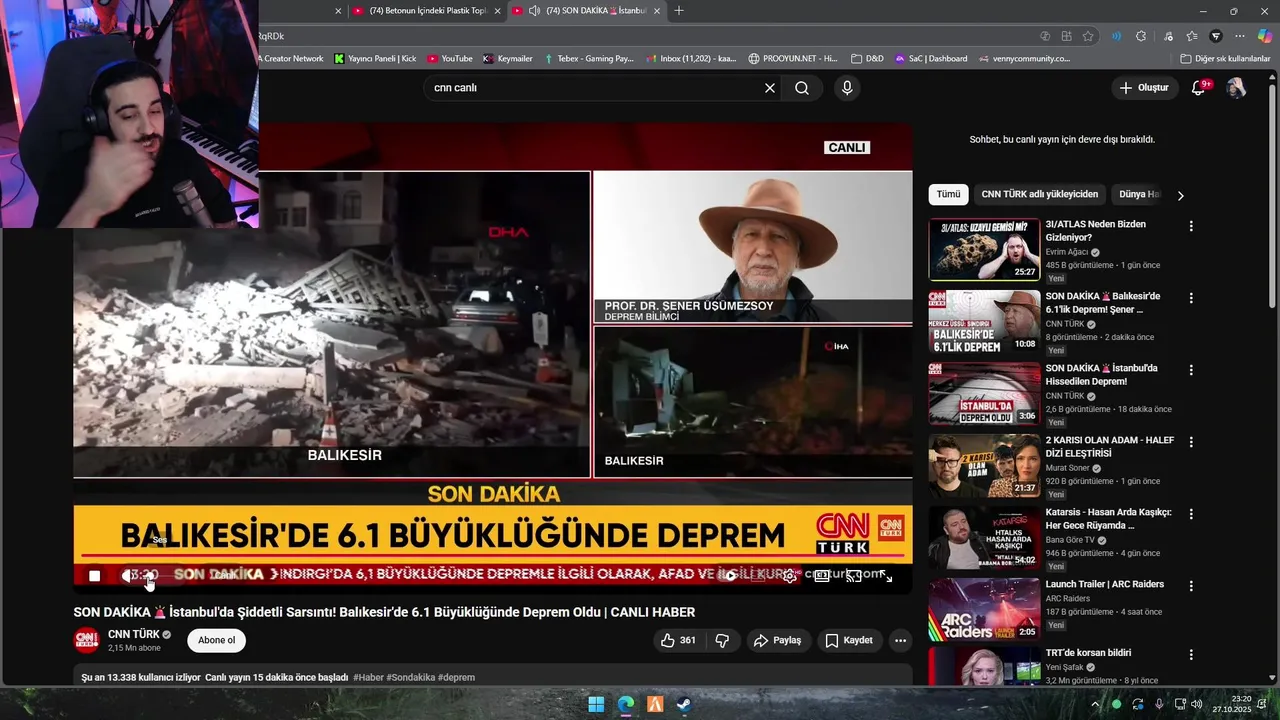Start voice search with the microphone icon

click(847, 88)
